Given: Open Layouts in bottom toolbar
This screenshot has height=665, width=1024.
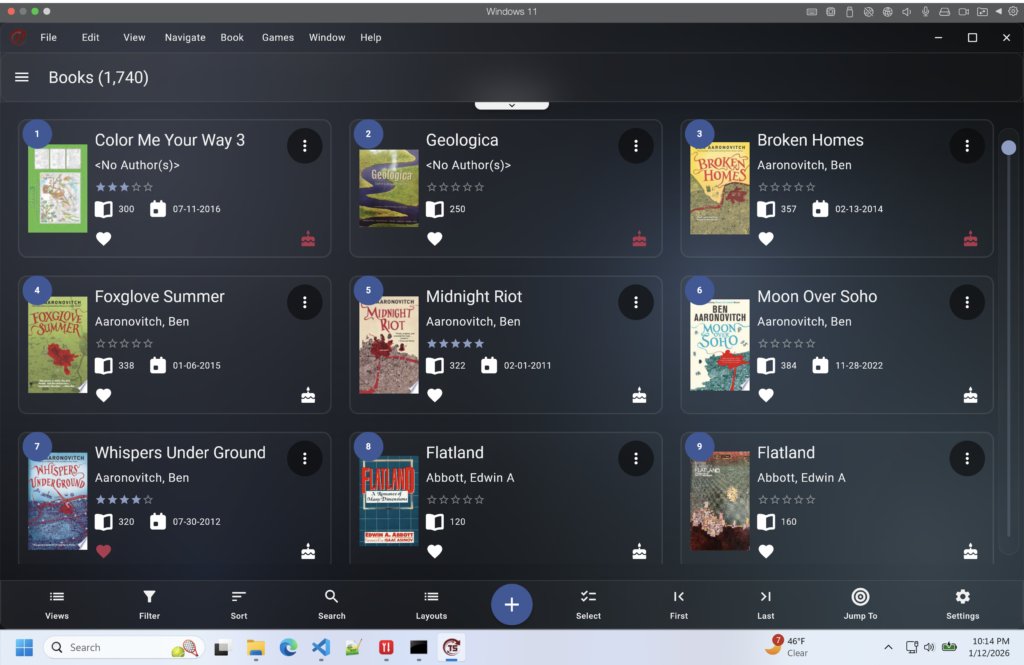Looking at the screenshot, I should pyautogui.click(x=431, y=604).
